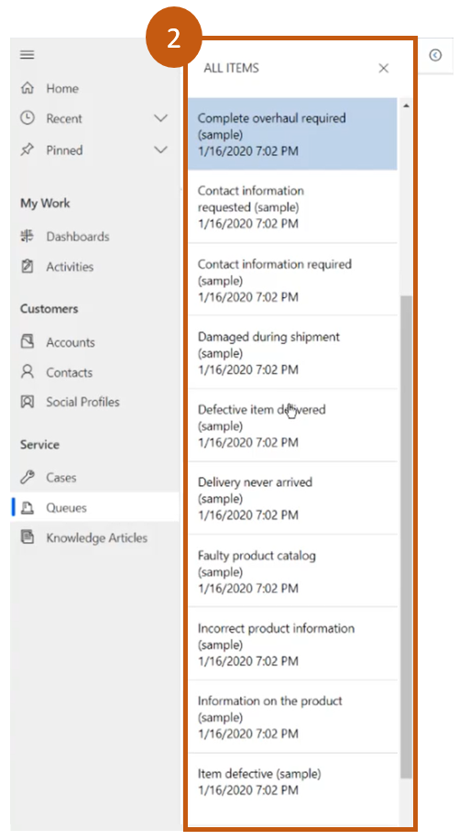
Task: Click the Pinned pushpin icon
Action: (27, 149)
